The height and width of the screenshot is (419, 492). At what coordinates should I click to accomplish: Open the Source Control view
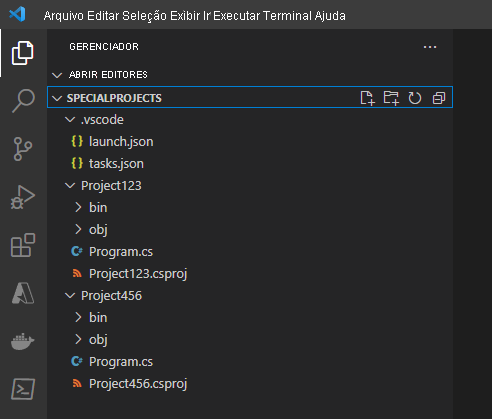[x=23, y=149]
